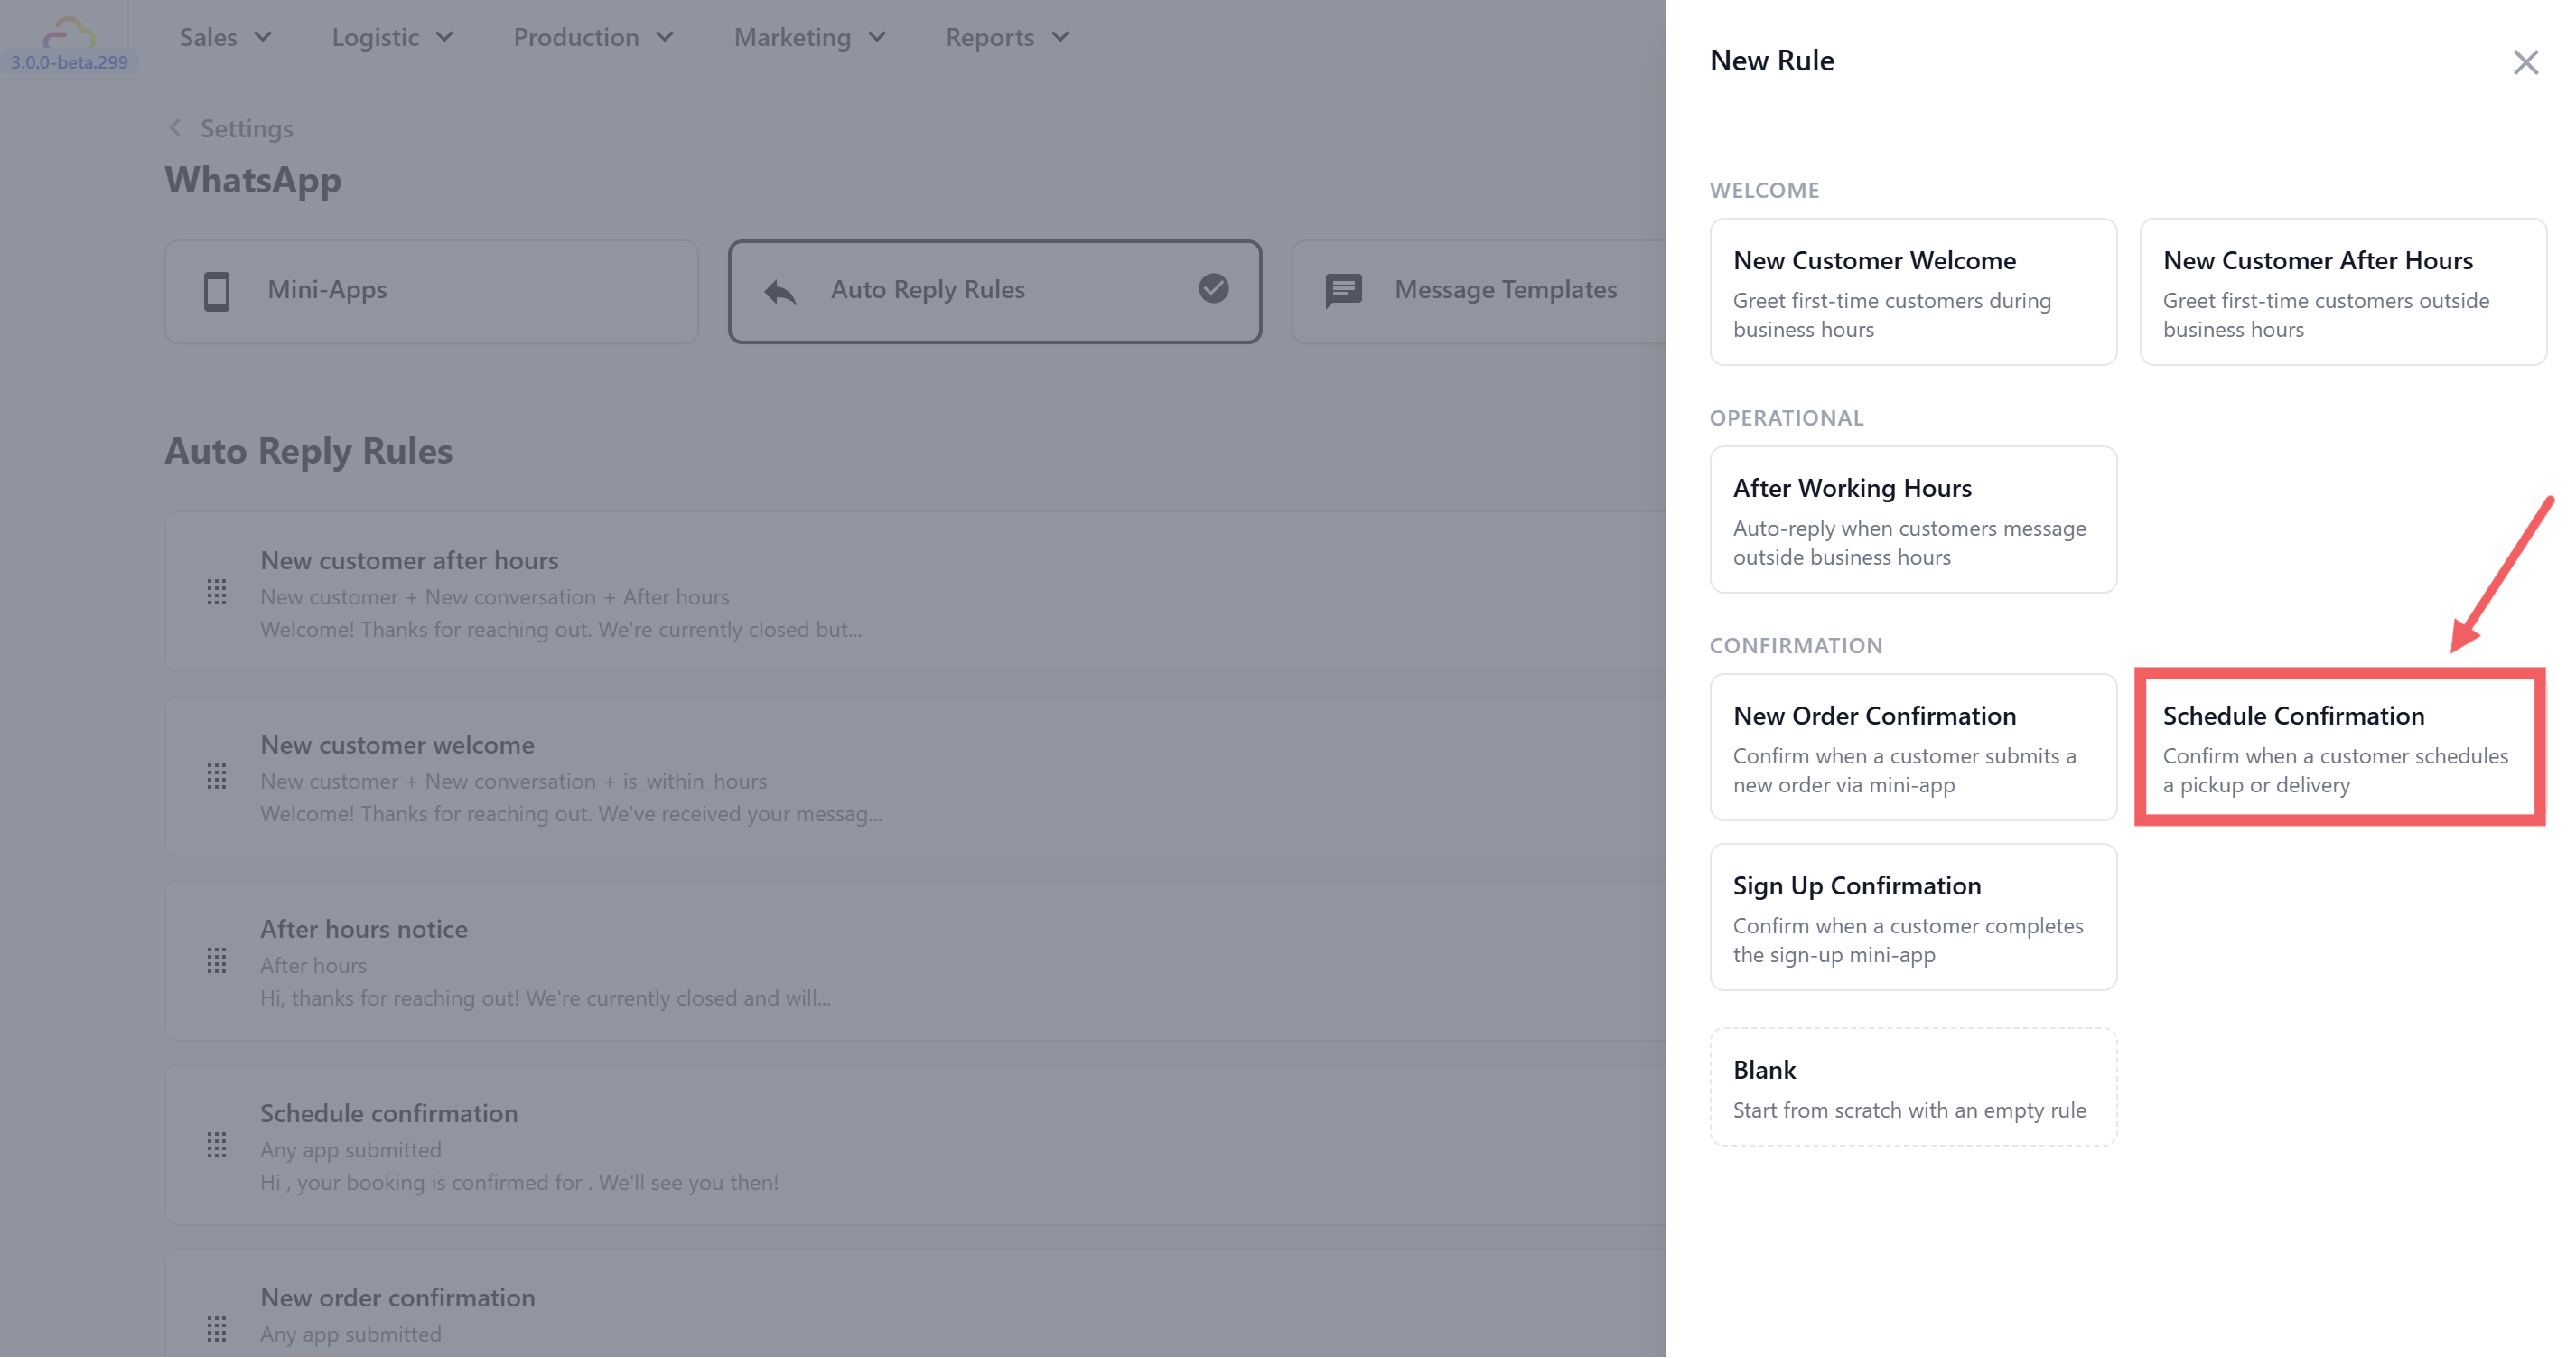Pick the New Customer Welcome template
This screenshot has height=1358, width=2576.
(x=1912, y=292)
